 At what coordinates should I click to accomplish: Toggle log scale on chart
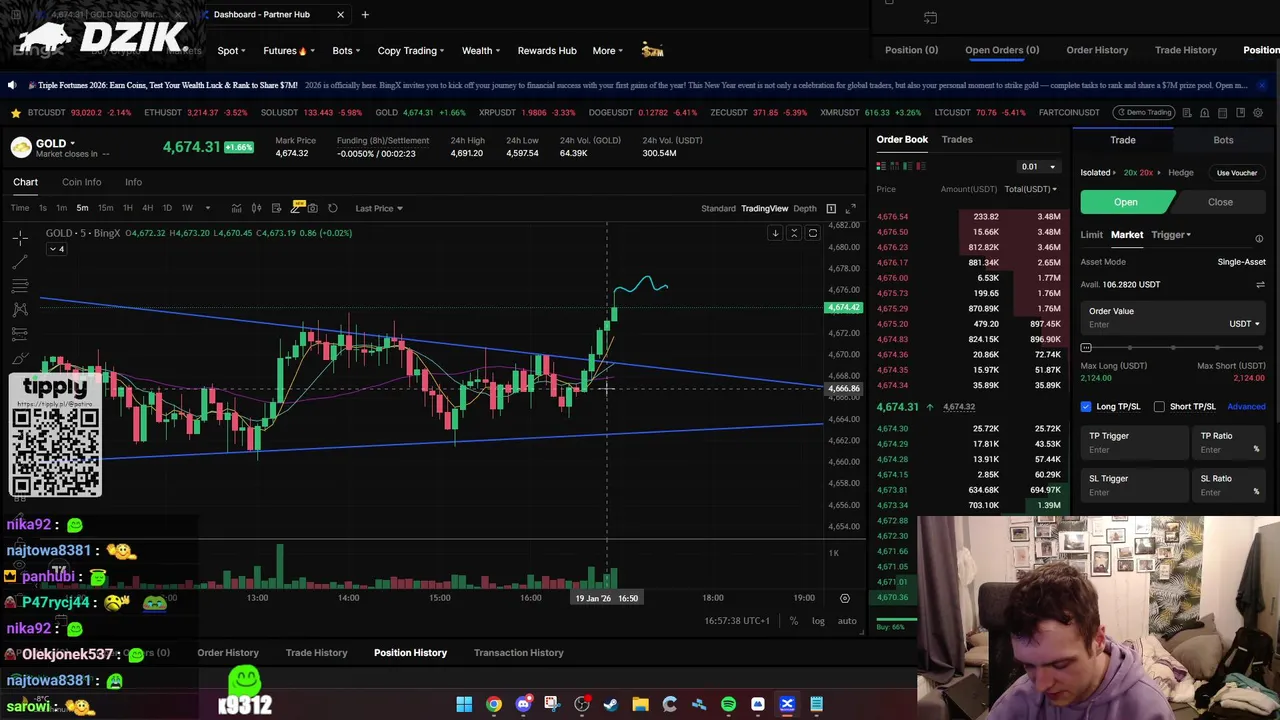[818, 621]
